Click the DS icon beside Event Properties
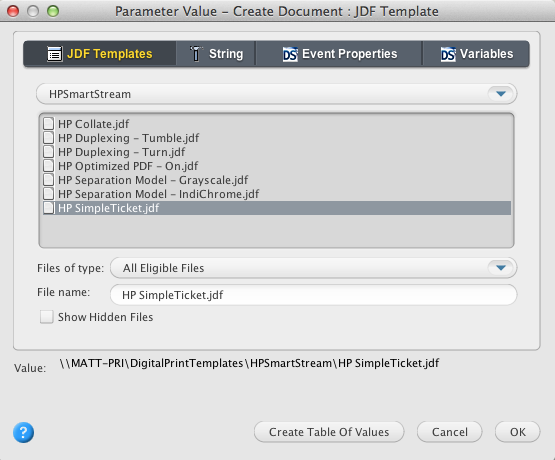Screen dimensions: 555x460 pos(290,54)
